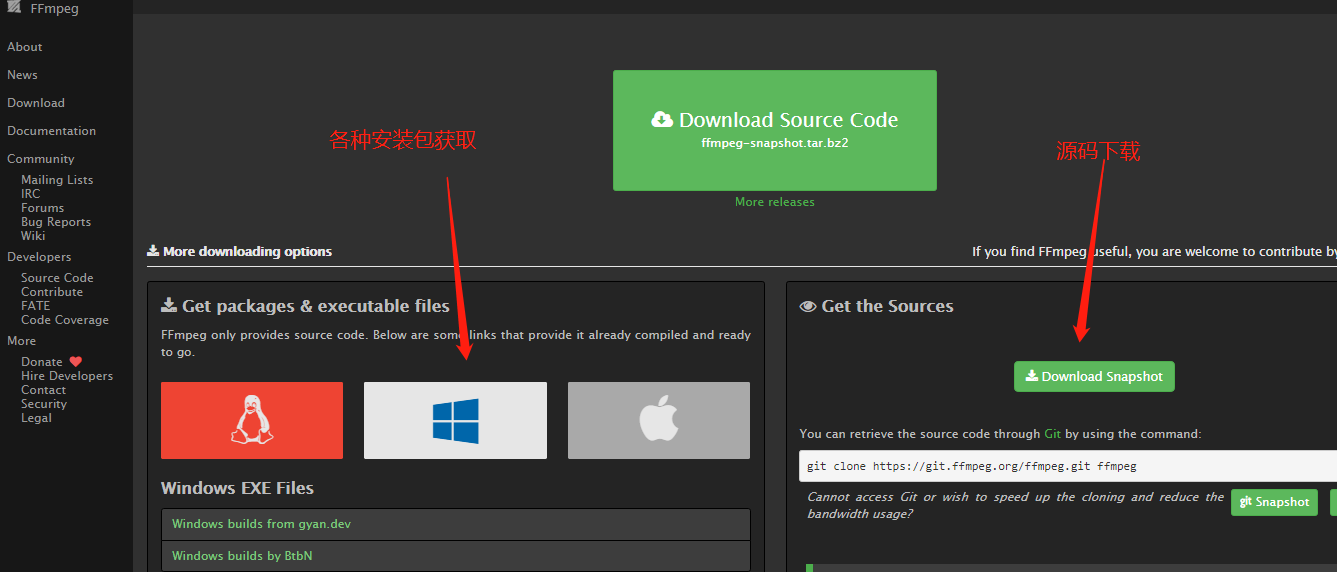Click the small git Snapshot button

[x=1274, y=502]
